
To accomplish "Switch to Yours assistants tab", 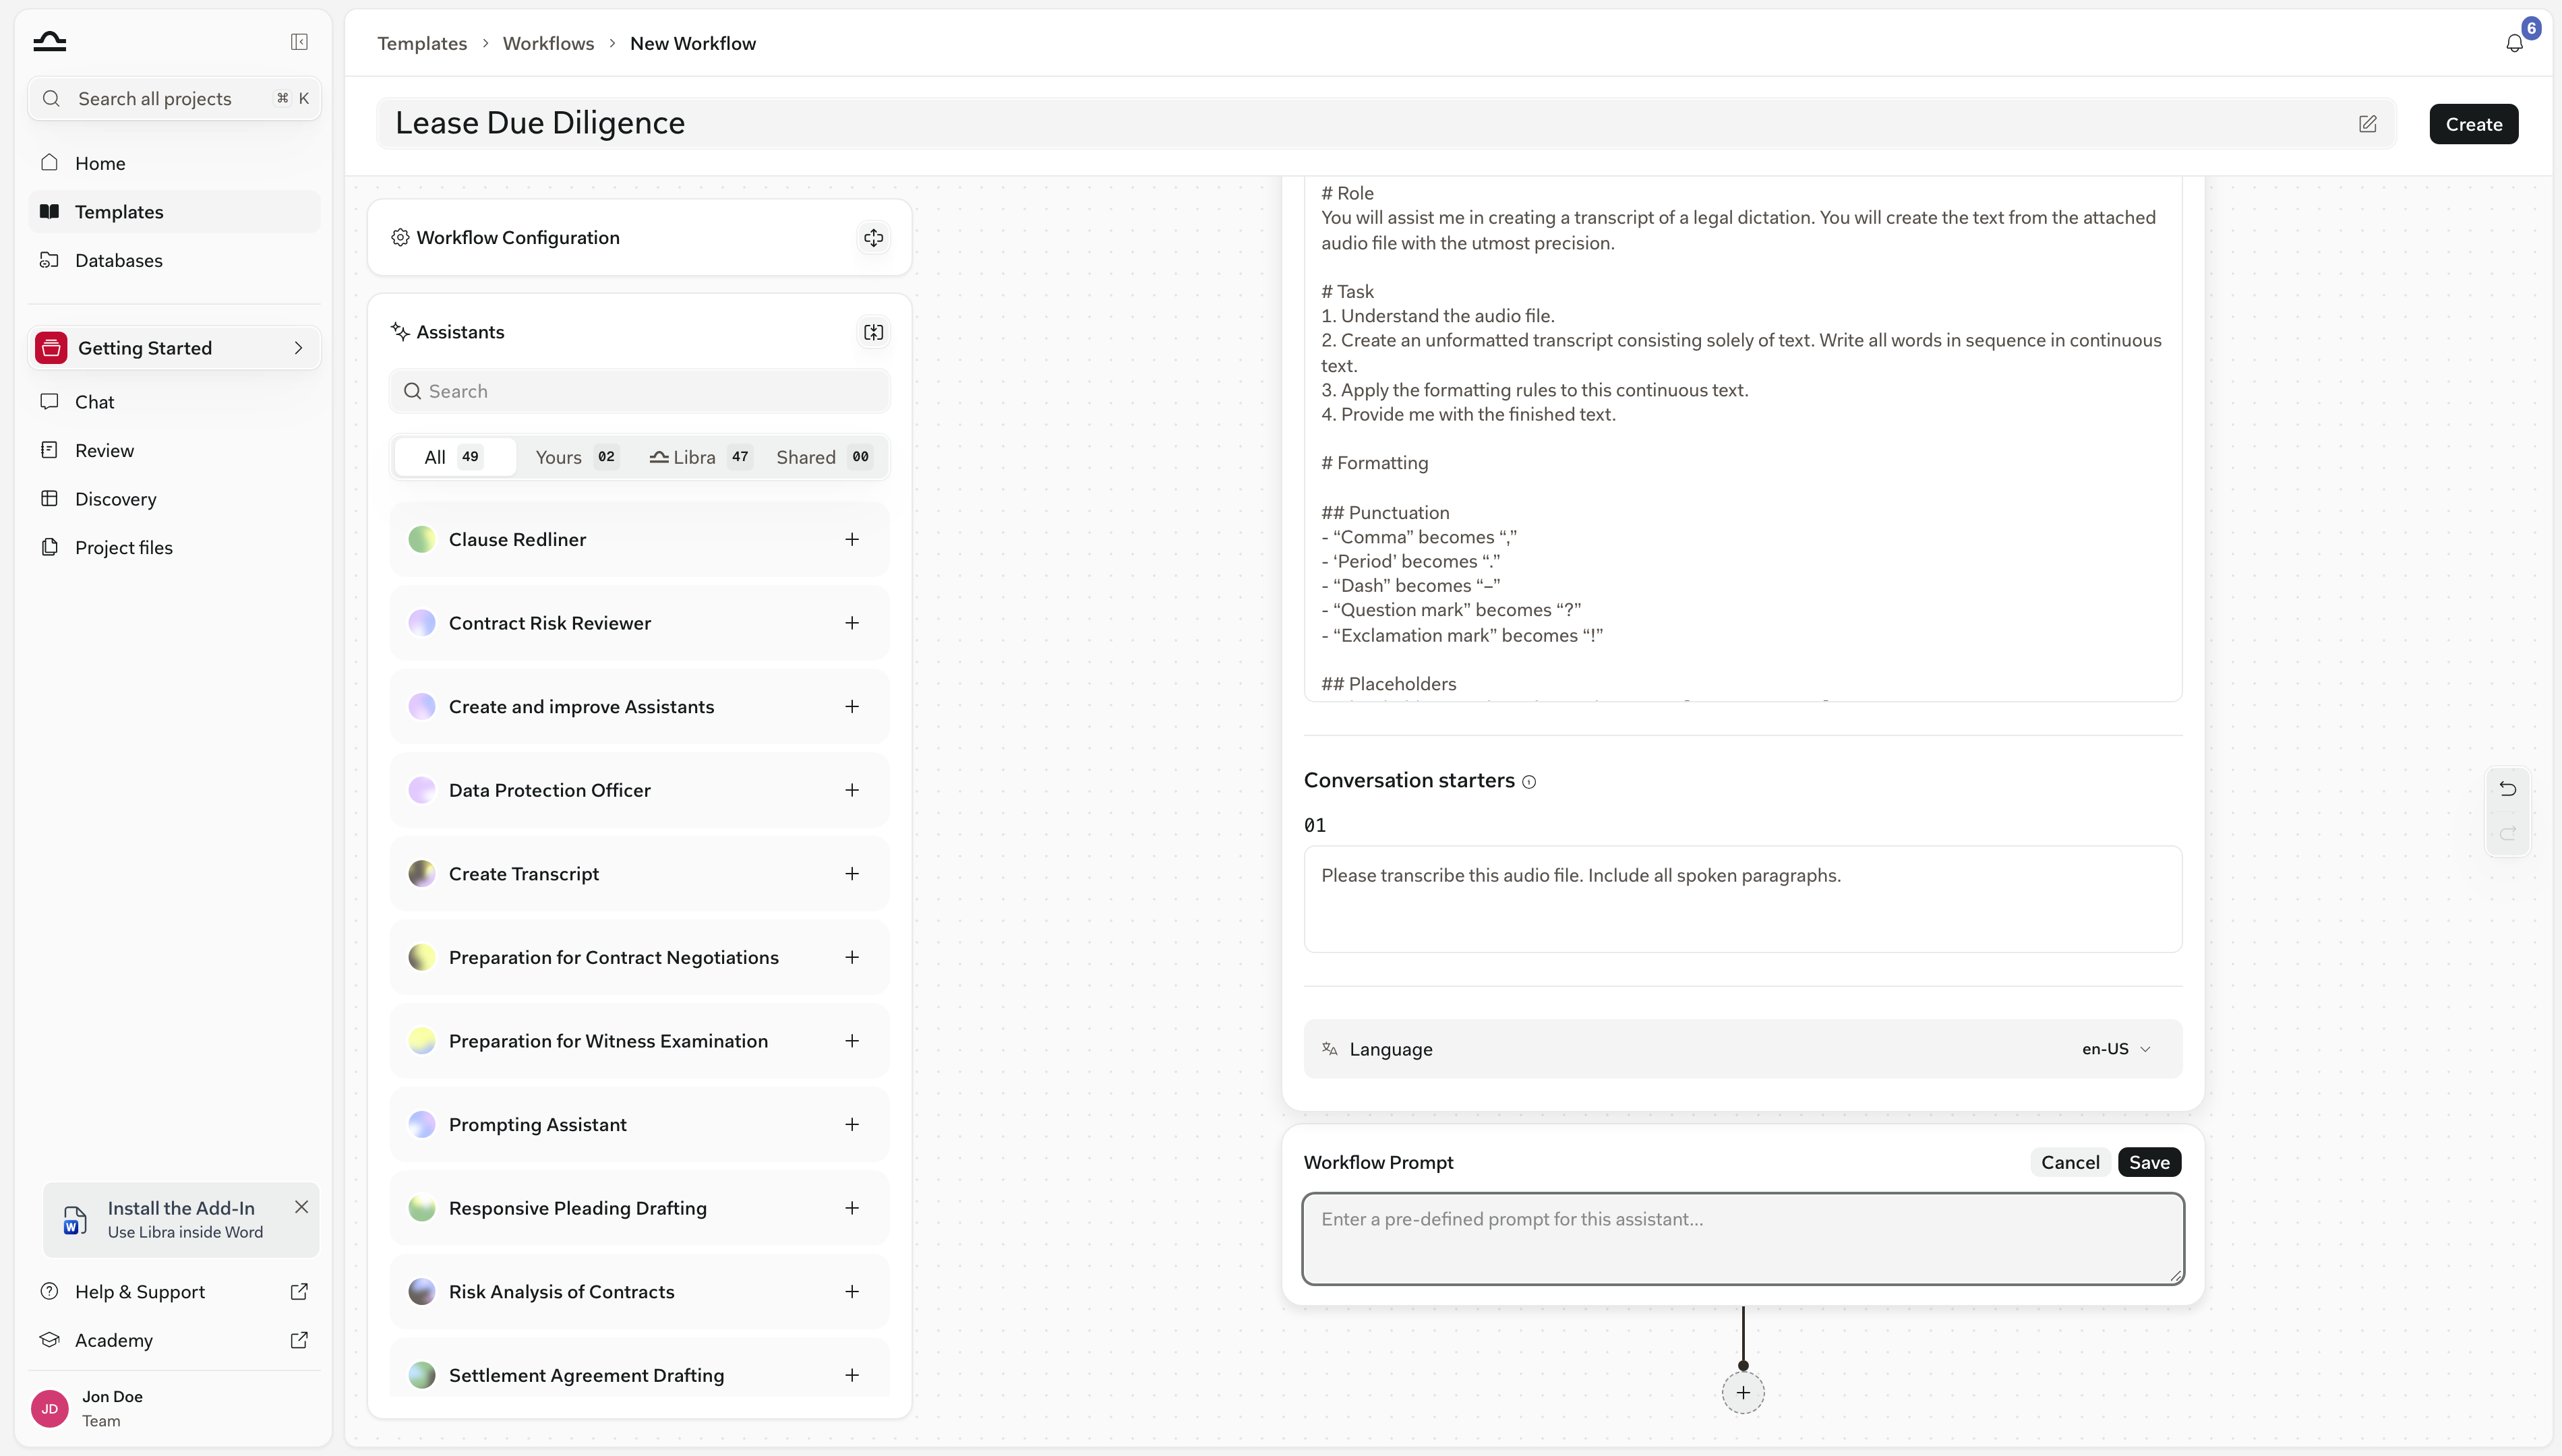I will point(577,457).
